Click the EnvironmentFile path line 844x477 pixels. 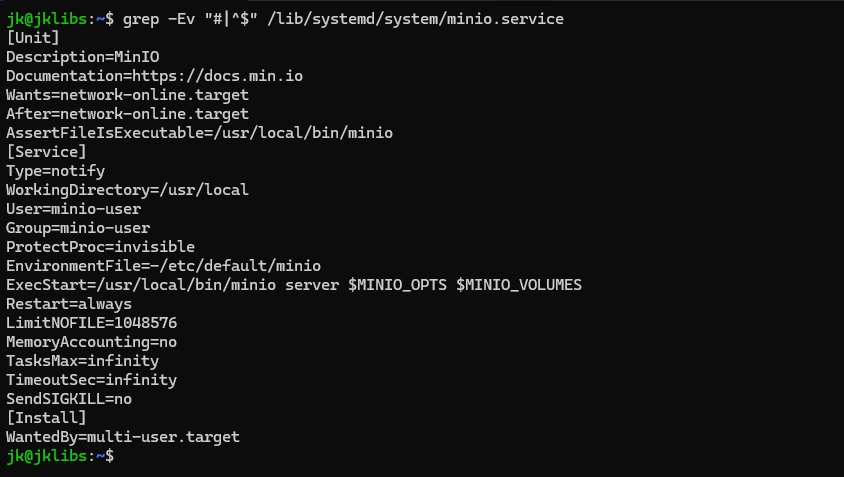(x=163, y=266)
